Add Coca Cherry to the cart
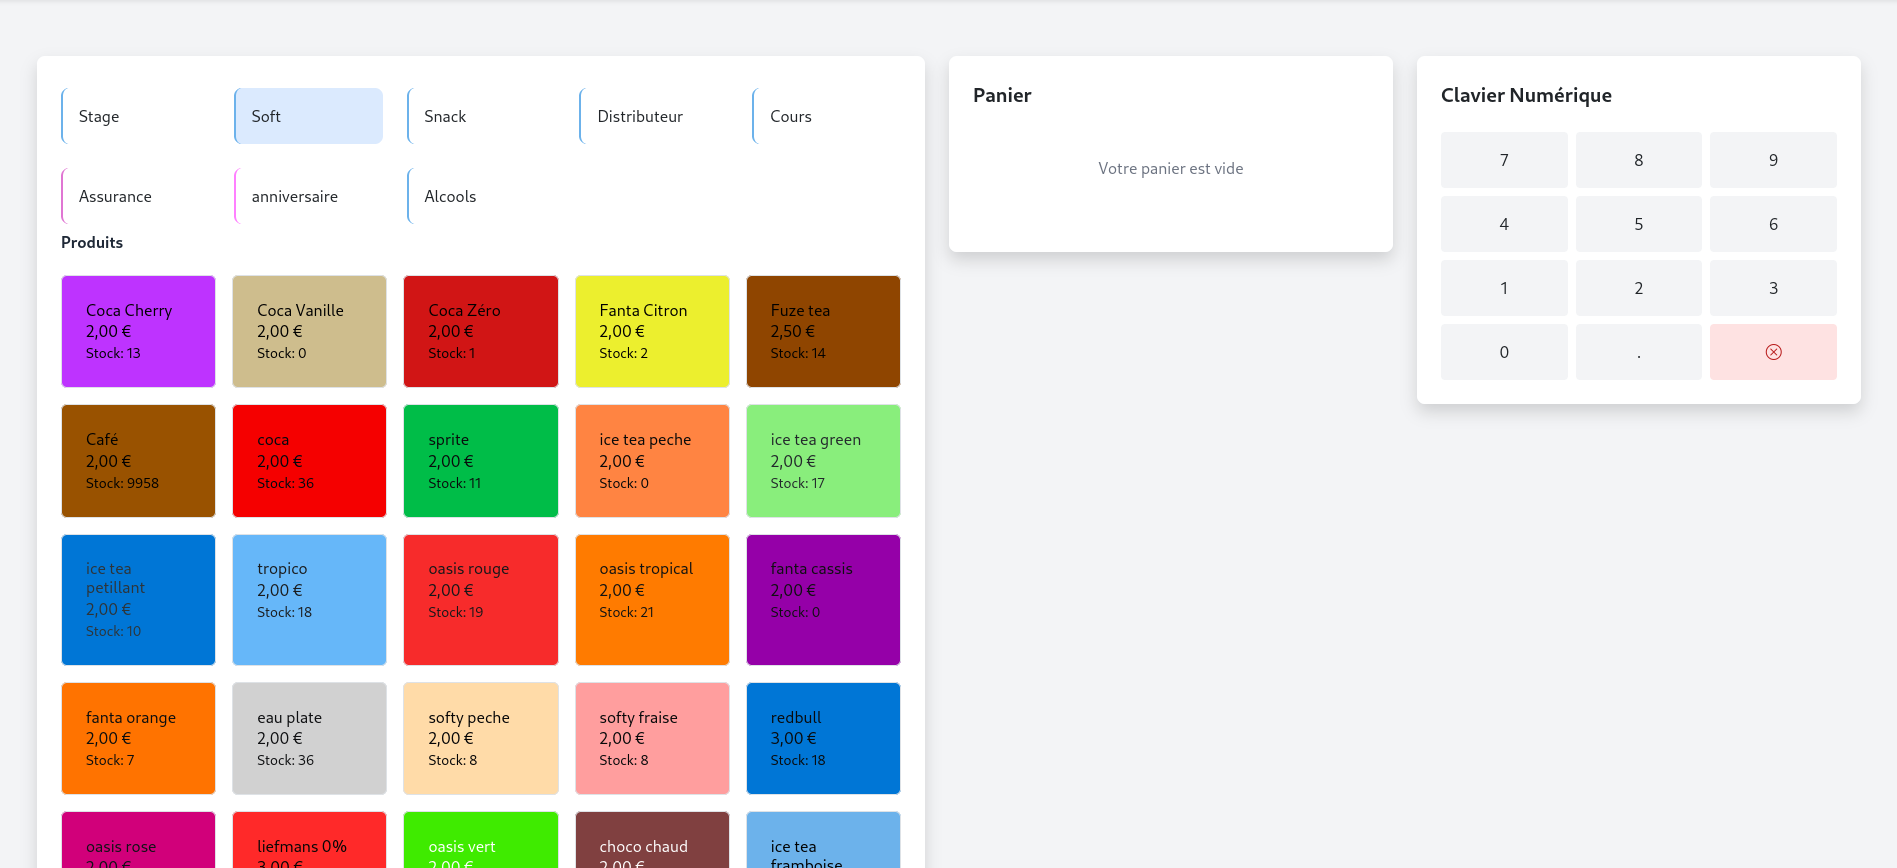This screenshot has width=1897, height=868. pos(138,331)
